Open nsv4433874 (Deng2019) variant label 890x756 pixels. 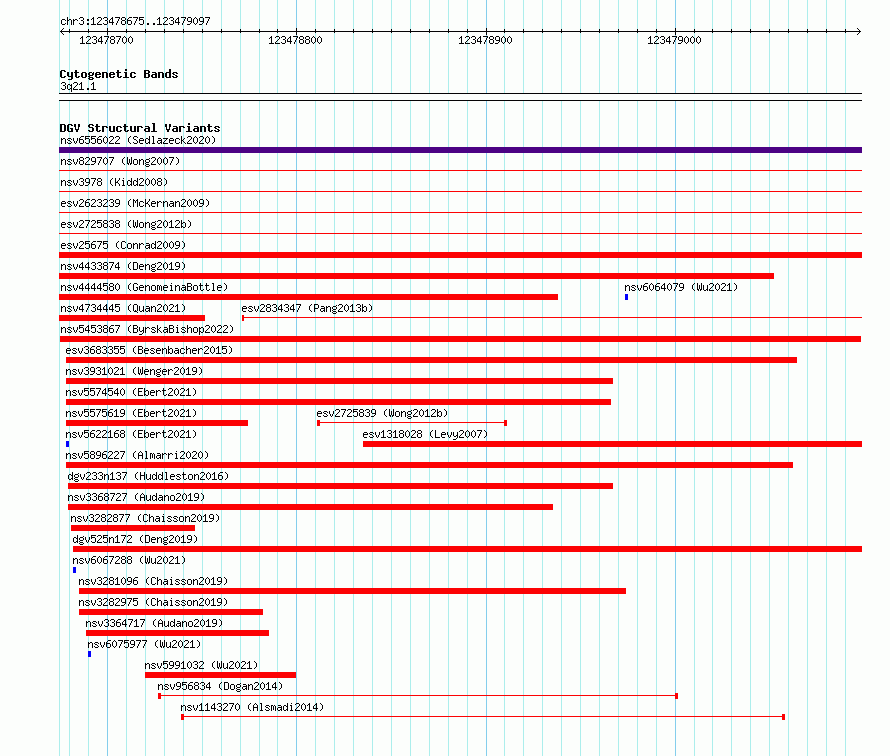pos(123,266)
